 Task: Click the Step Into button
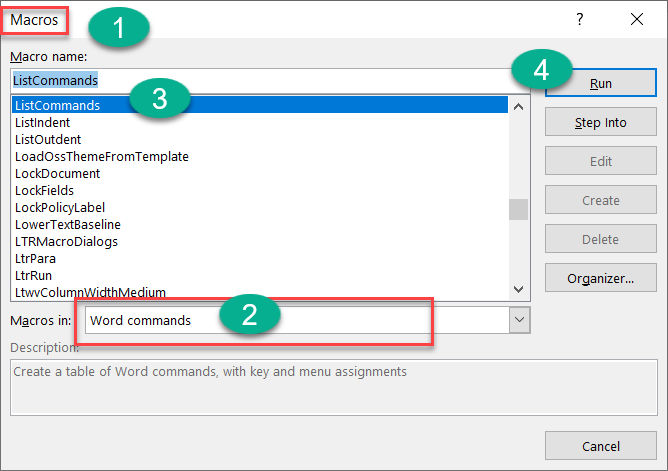(x=600, y=123)
